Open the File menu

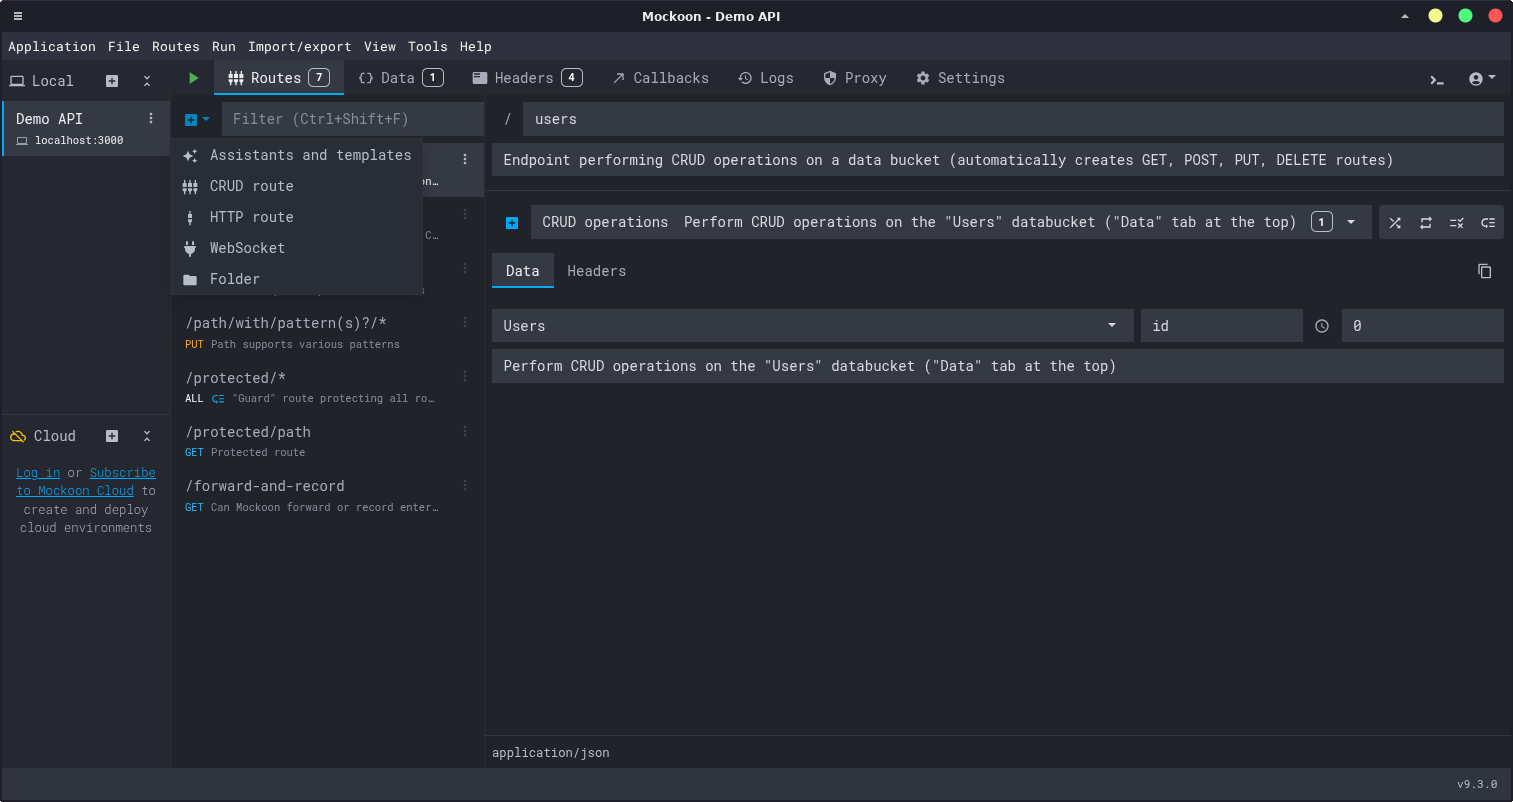(124, 46)
